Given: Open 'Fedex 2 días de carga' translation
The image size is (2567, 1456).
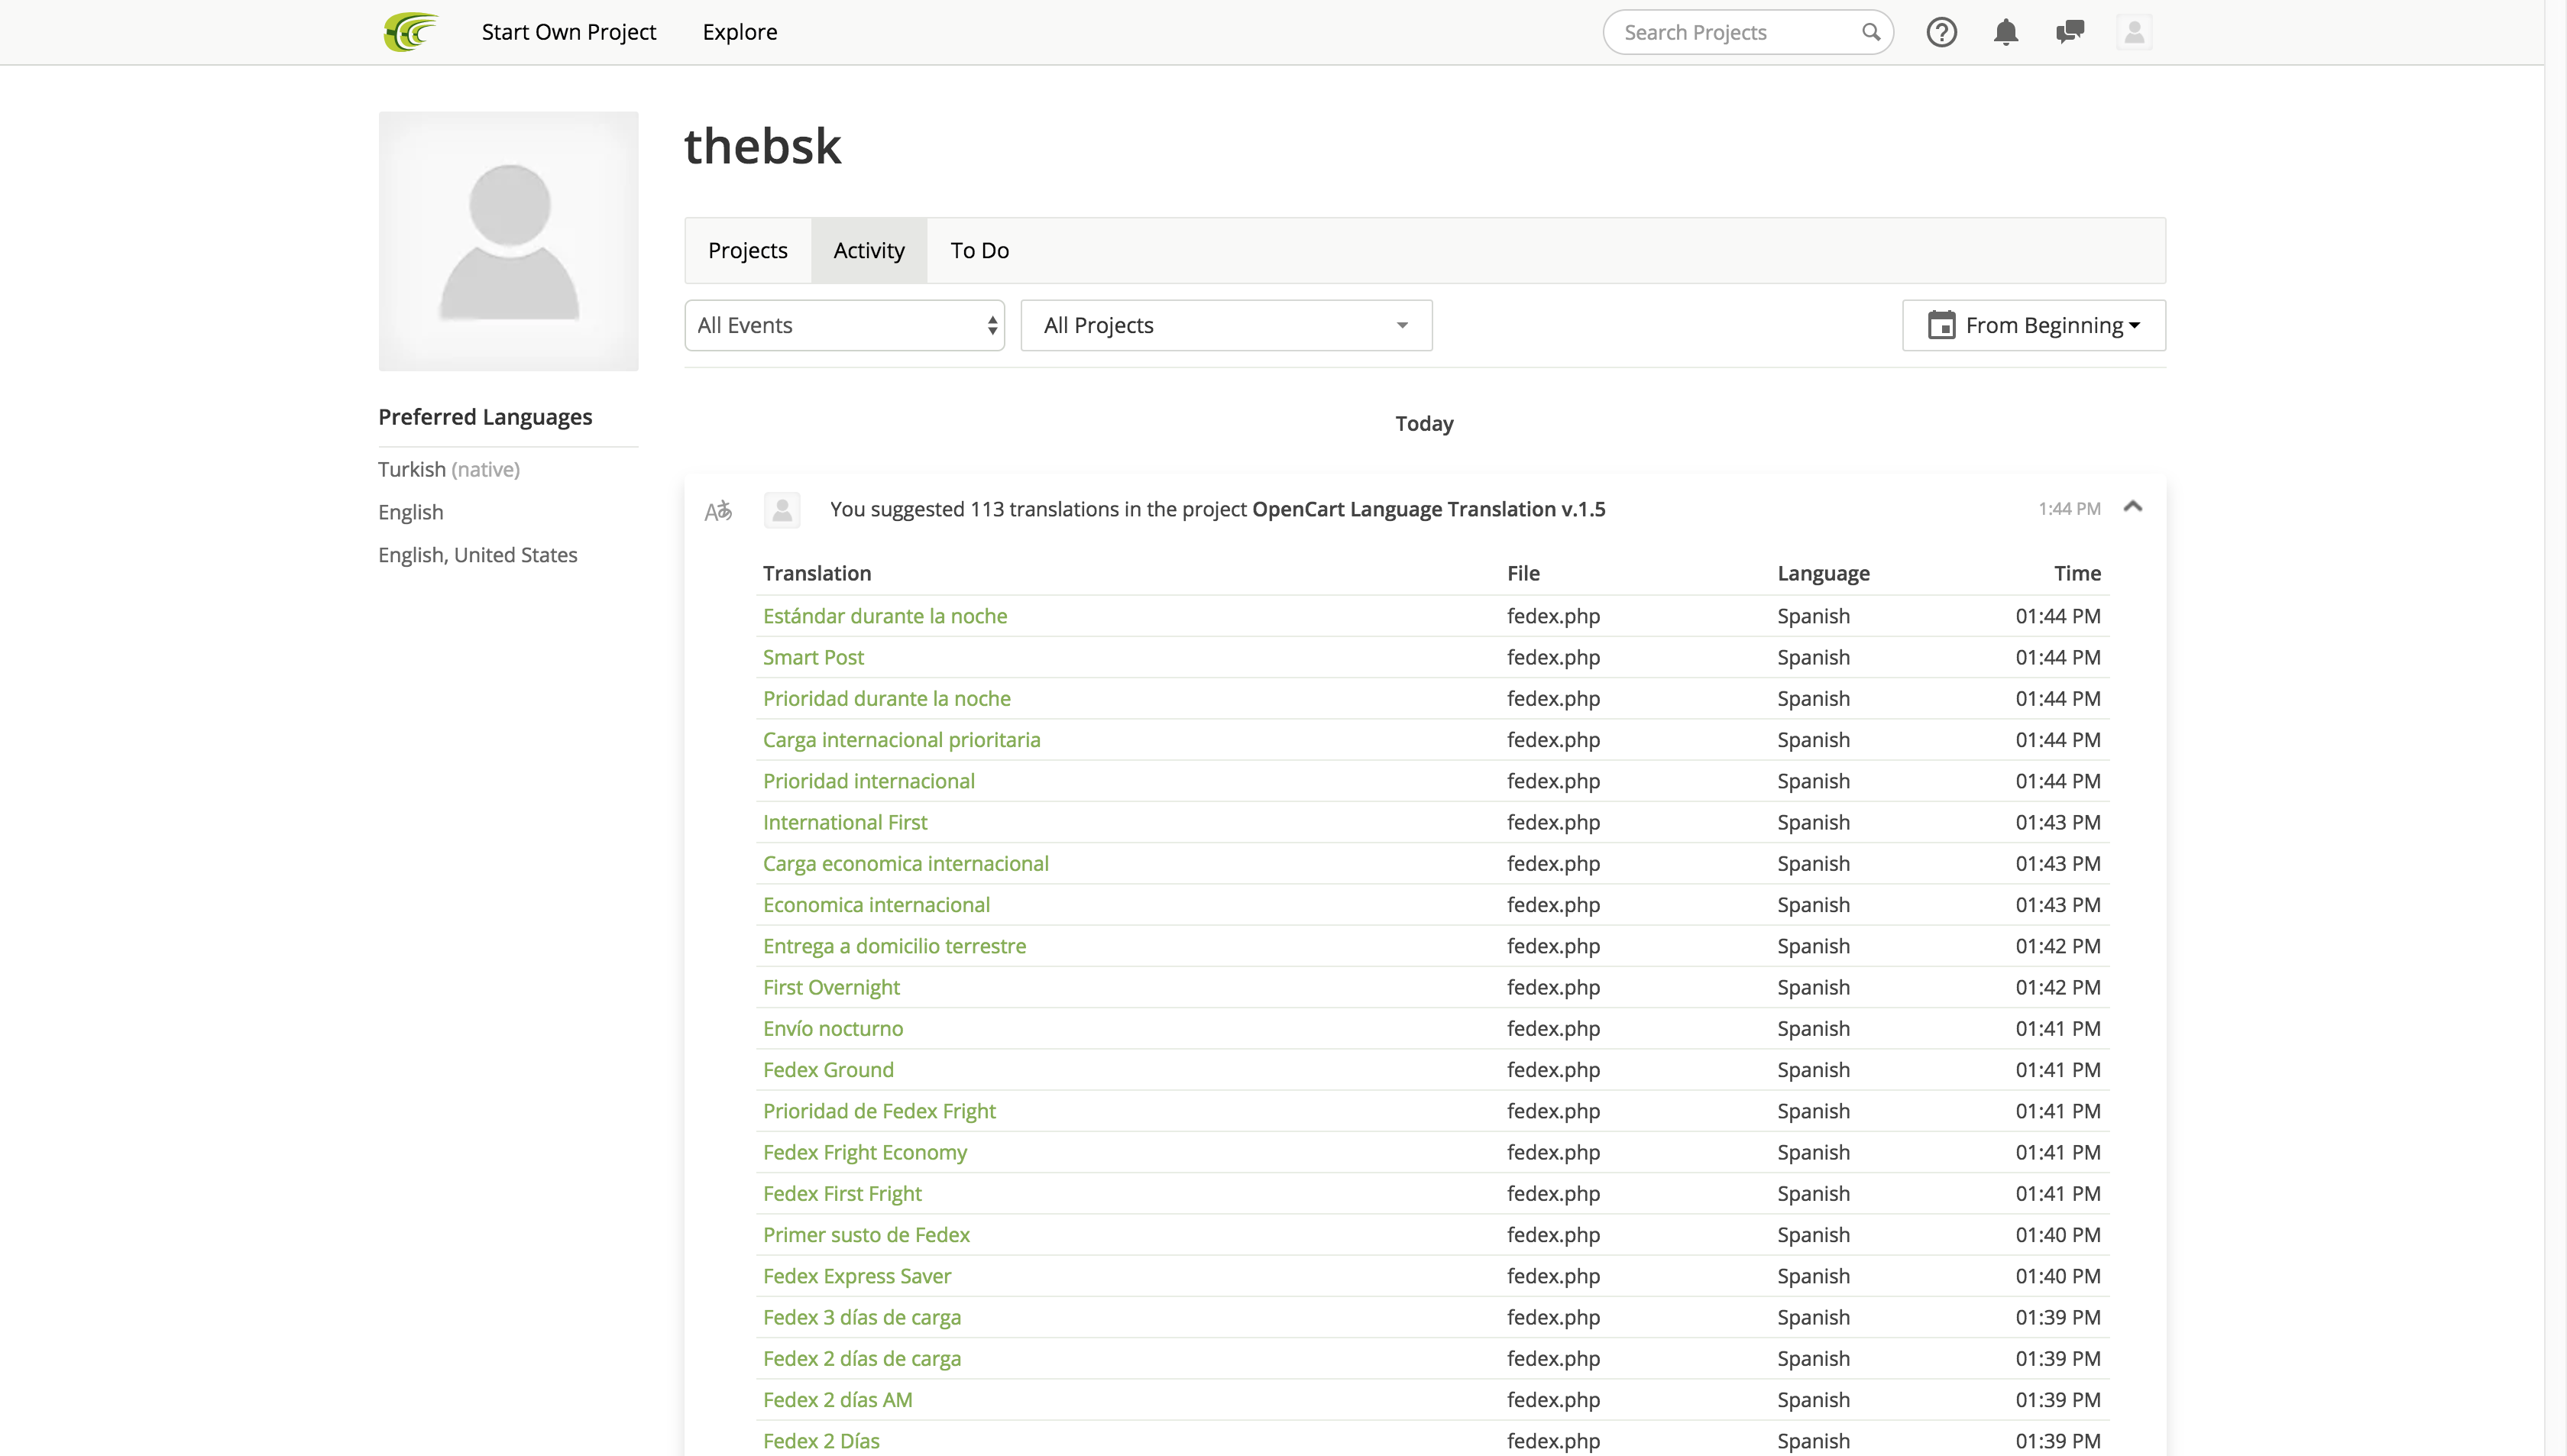Looking at the screenshot, I should click(861, 1358).
